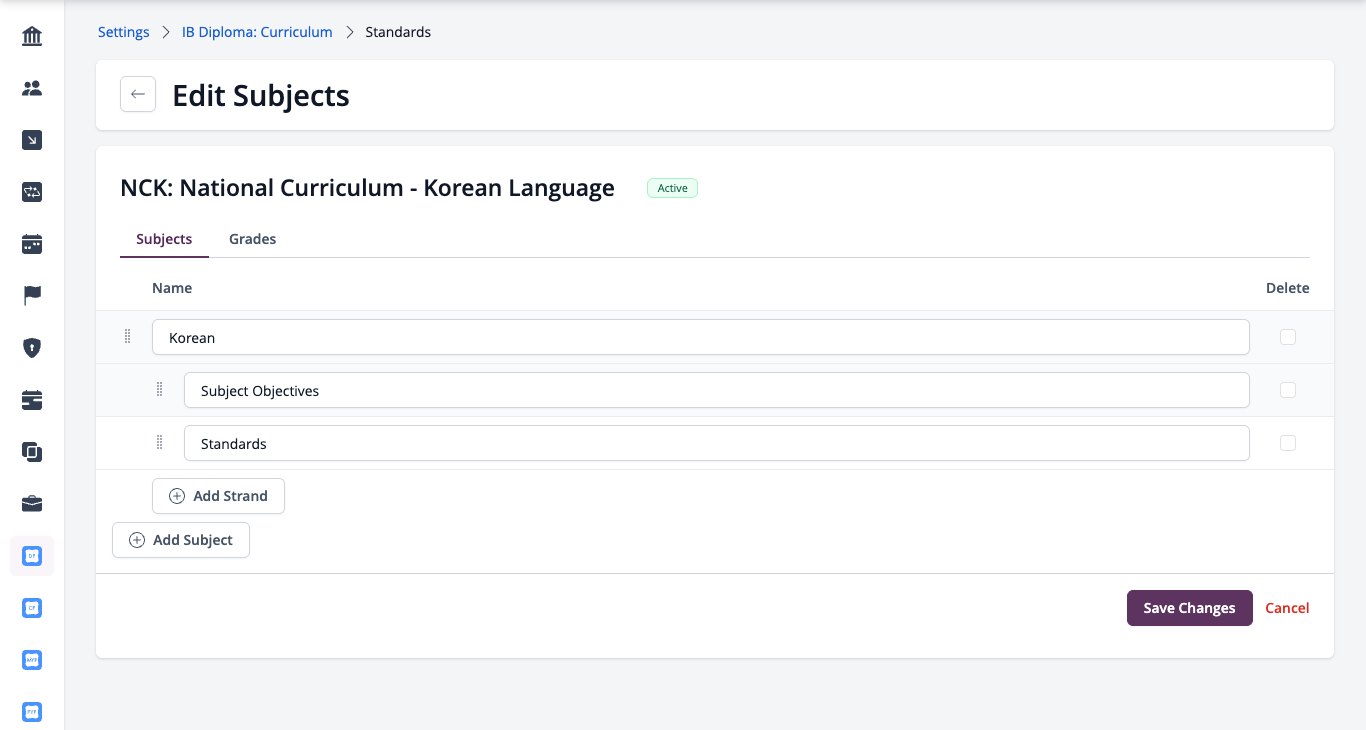Open the credit card sidebar icon

click(32, 400)
